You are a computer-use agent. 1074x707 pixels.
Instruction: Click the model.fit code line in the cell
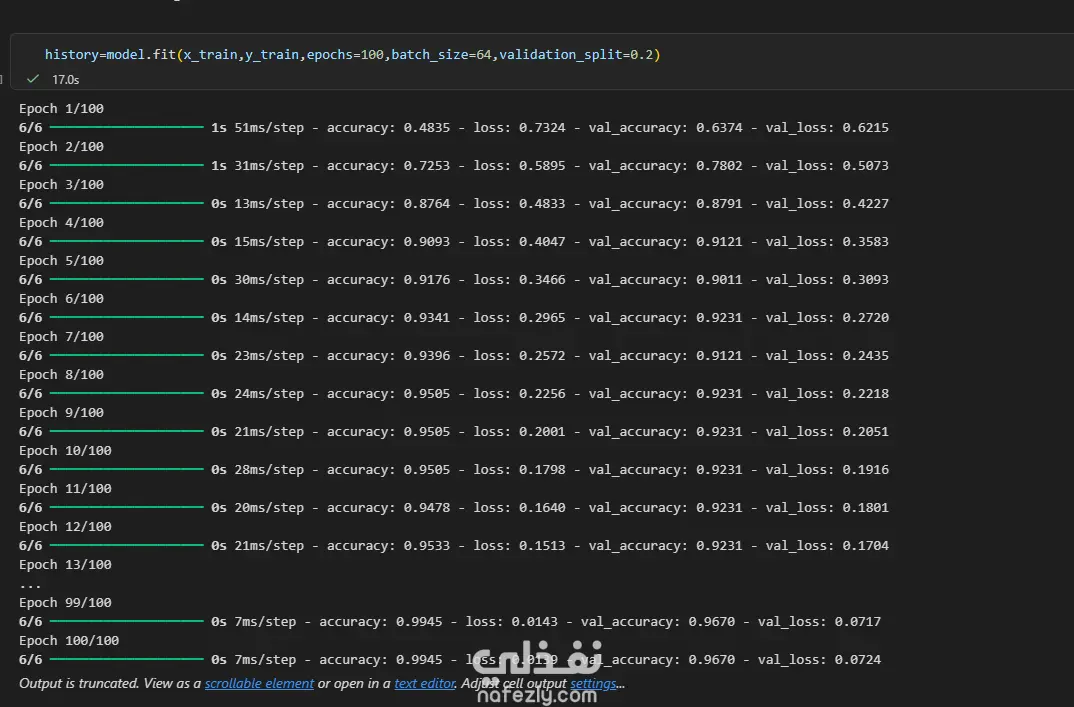point(352,54)
